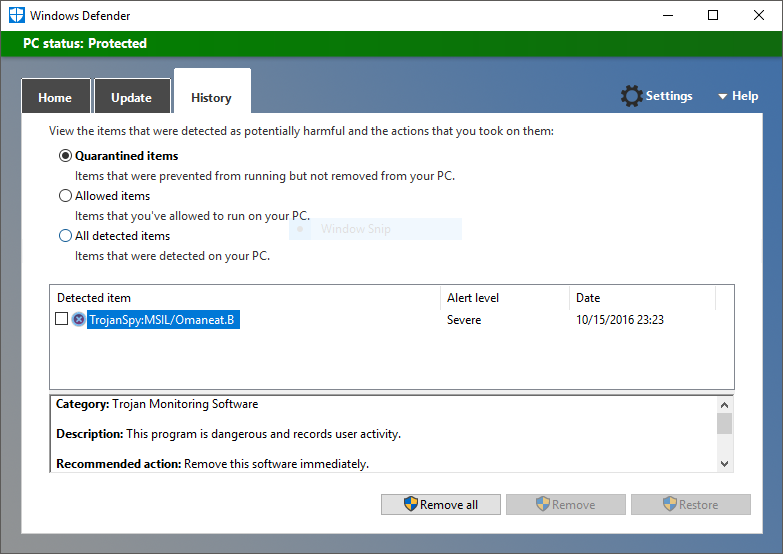The height and width of the screenshot is (554, 783).
Task: Choose the All detected items option
Action: click(x=66, y=236)
